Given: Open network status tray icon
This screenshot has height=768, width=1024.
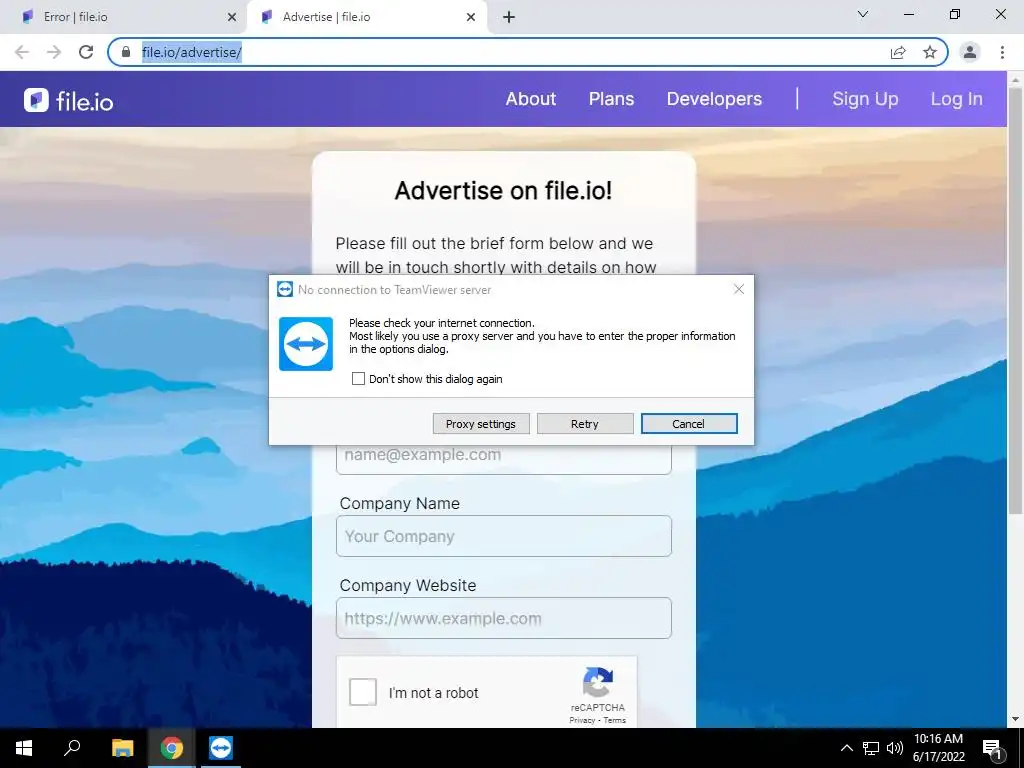Looking at the screenshot, I should point(871,748).
